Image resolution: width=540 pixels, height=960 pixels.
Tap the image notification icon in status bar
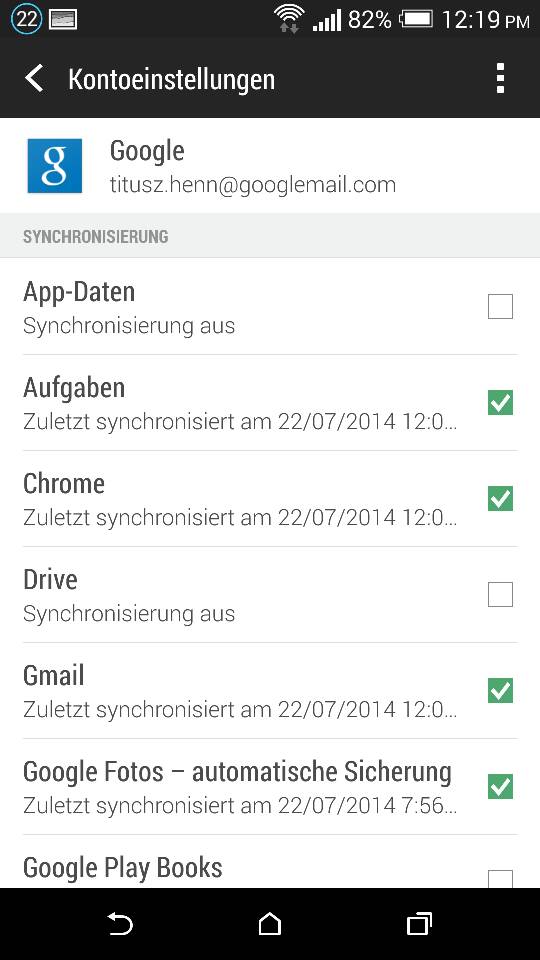(62, 20)
